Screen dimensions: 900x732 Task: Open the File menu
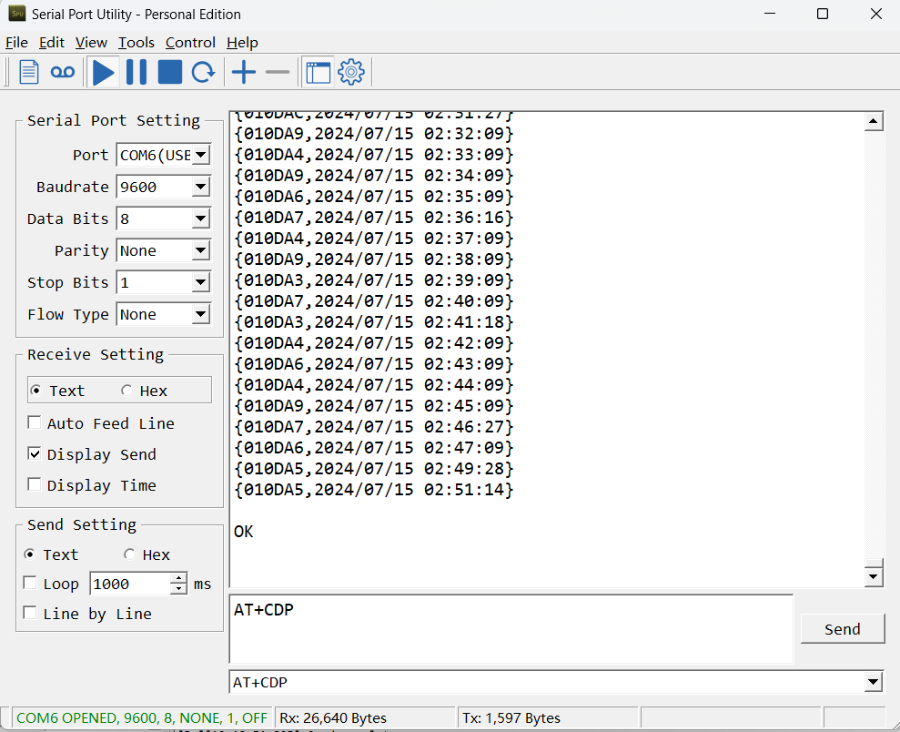[17, 42]
